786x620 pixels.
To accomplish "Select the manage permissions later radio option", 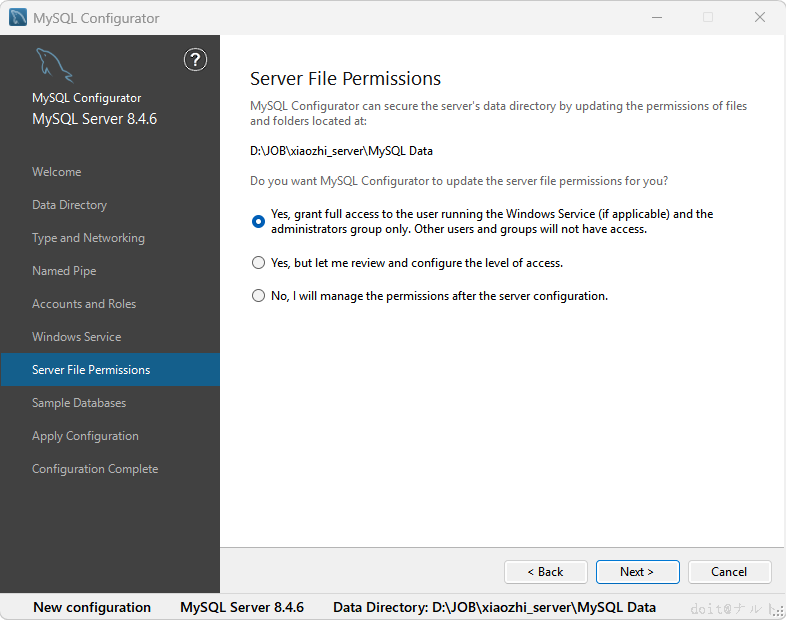I will 259,296.
